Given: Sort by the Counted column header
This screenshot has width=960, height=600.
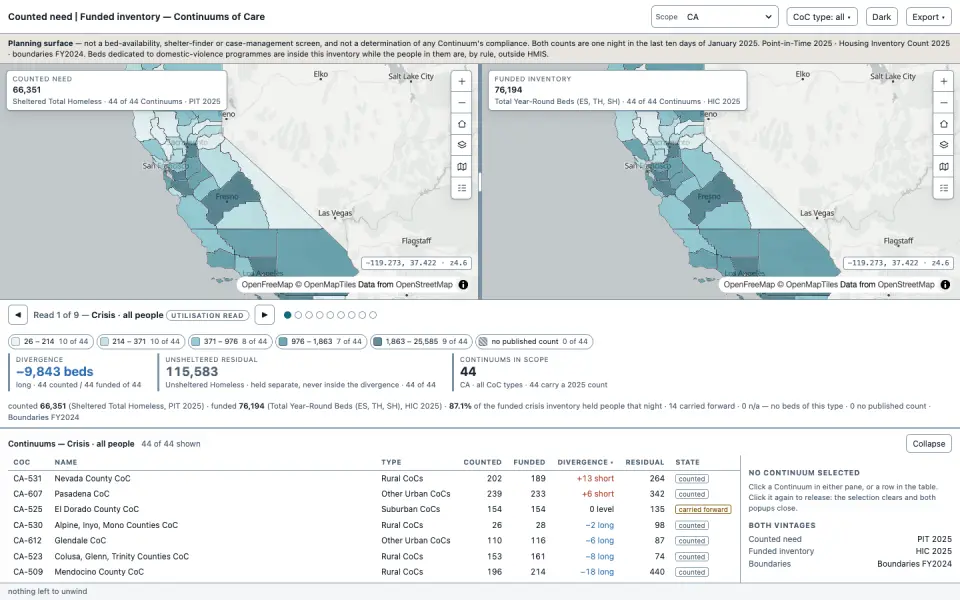Looking at the screenshot, I should coord(482,462).
